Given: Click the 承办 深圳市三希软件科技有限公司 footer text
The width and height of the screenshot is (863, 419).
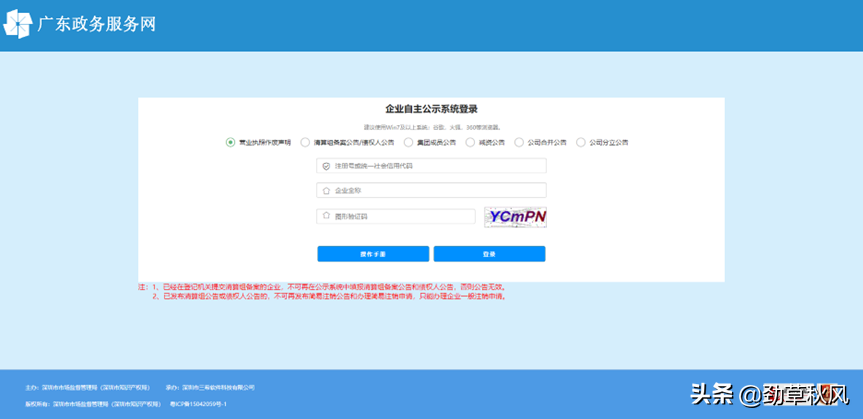Looking at the screenshot, I should click(210, 388).
